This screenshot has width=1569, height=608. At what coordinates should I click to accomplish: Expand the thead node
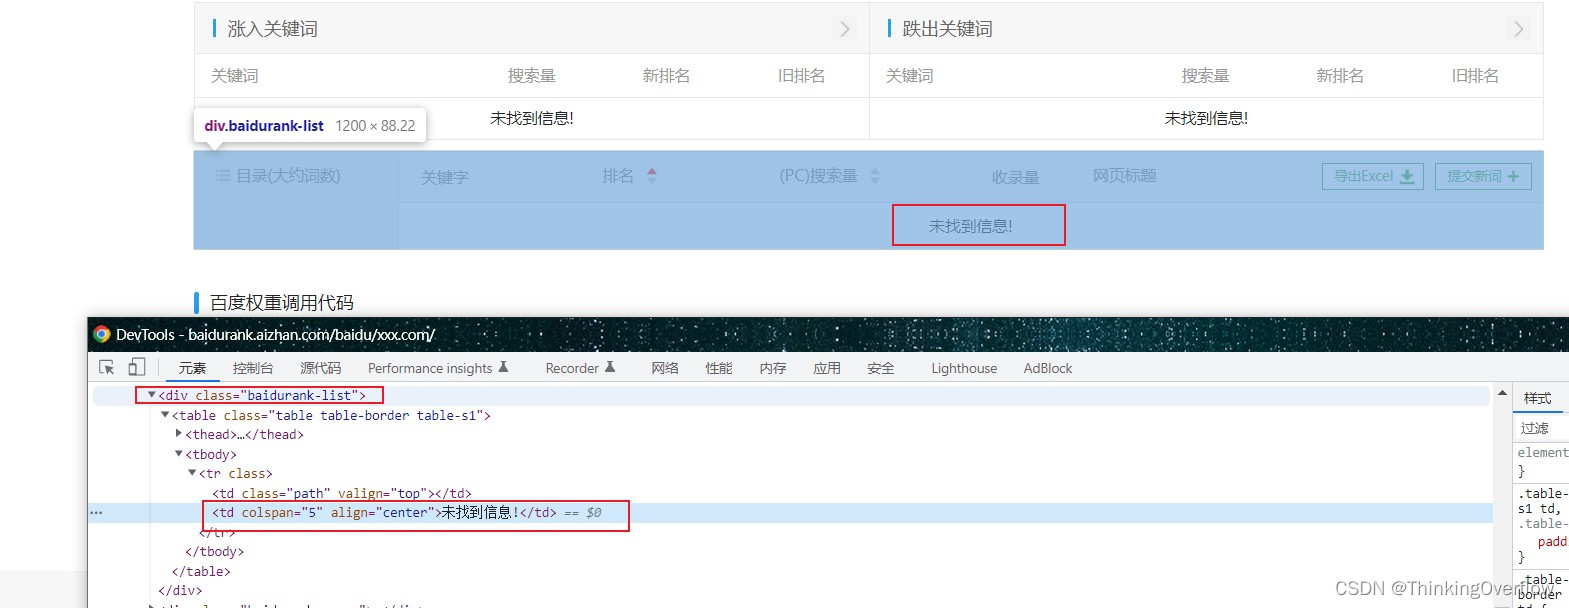pos(179,434)
